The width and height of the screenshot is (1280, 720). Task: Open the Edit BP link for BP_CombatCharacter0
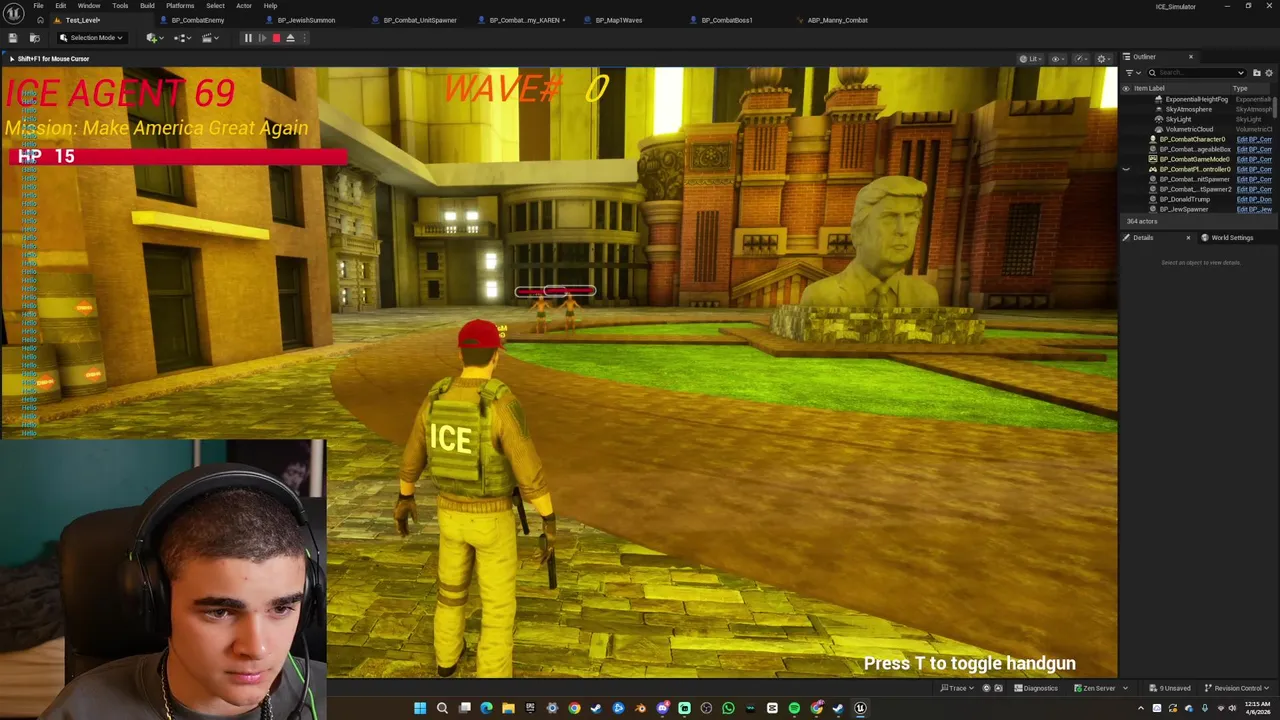coord(1254,139)
